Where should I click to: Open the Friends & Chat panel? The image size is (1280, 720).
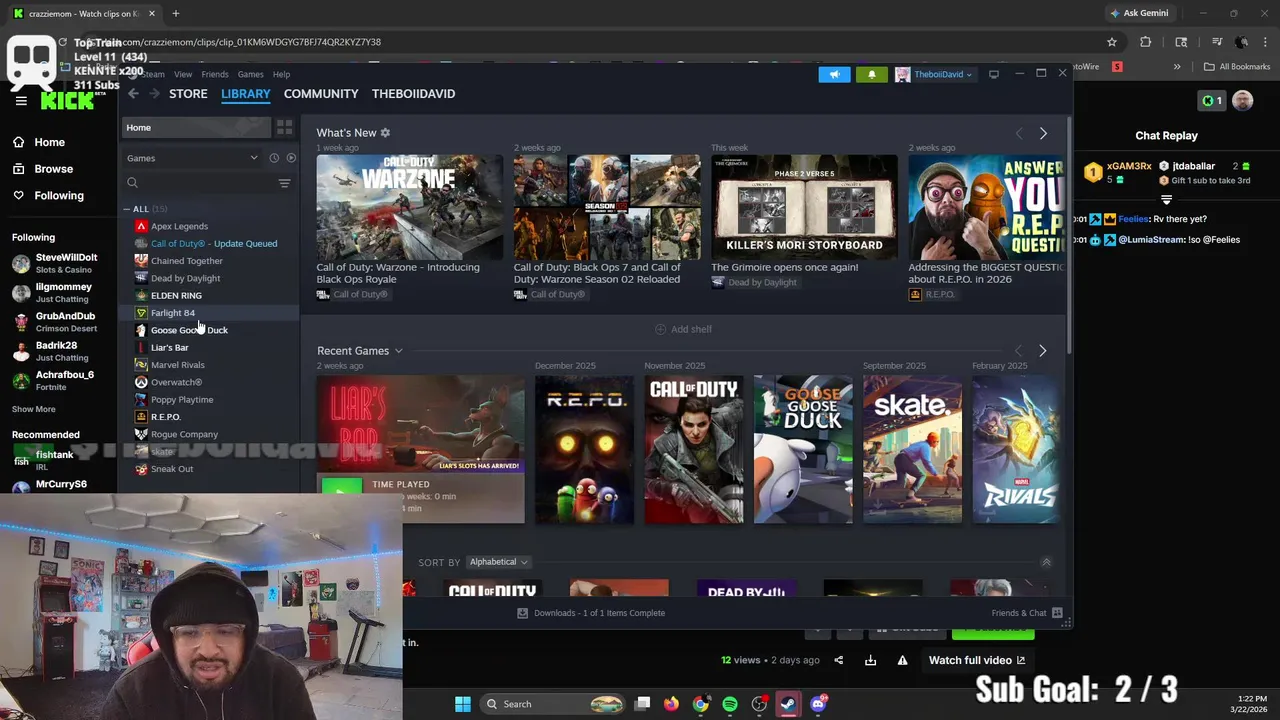1027,613
